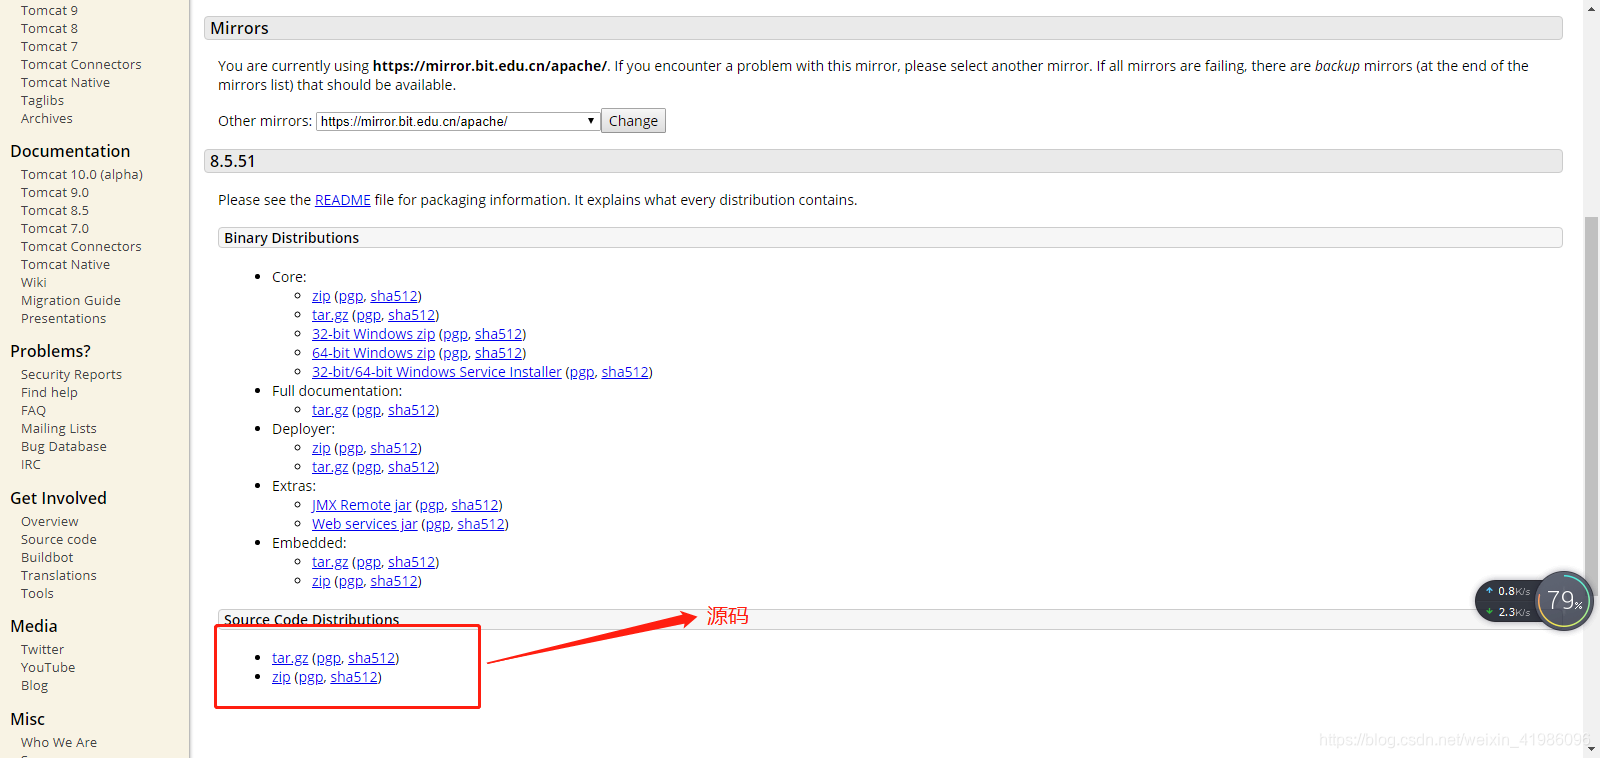Open Tomcat 8 download in sidebar

point(49,29)
